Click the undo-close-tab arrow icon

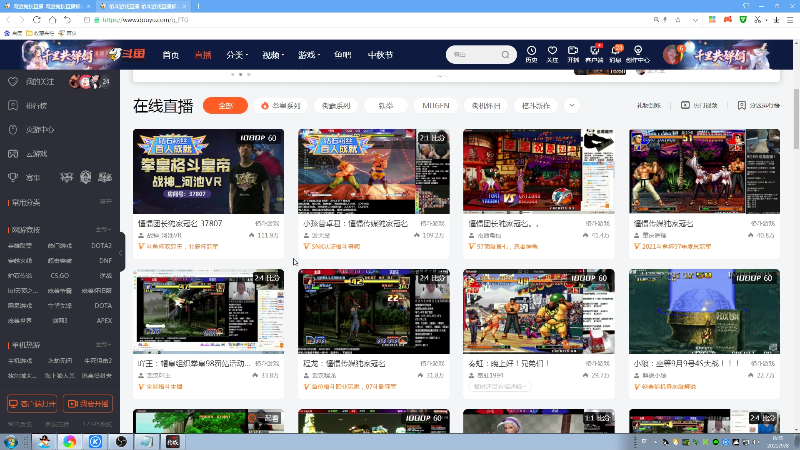click(x=68, y=20)
